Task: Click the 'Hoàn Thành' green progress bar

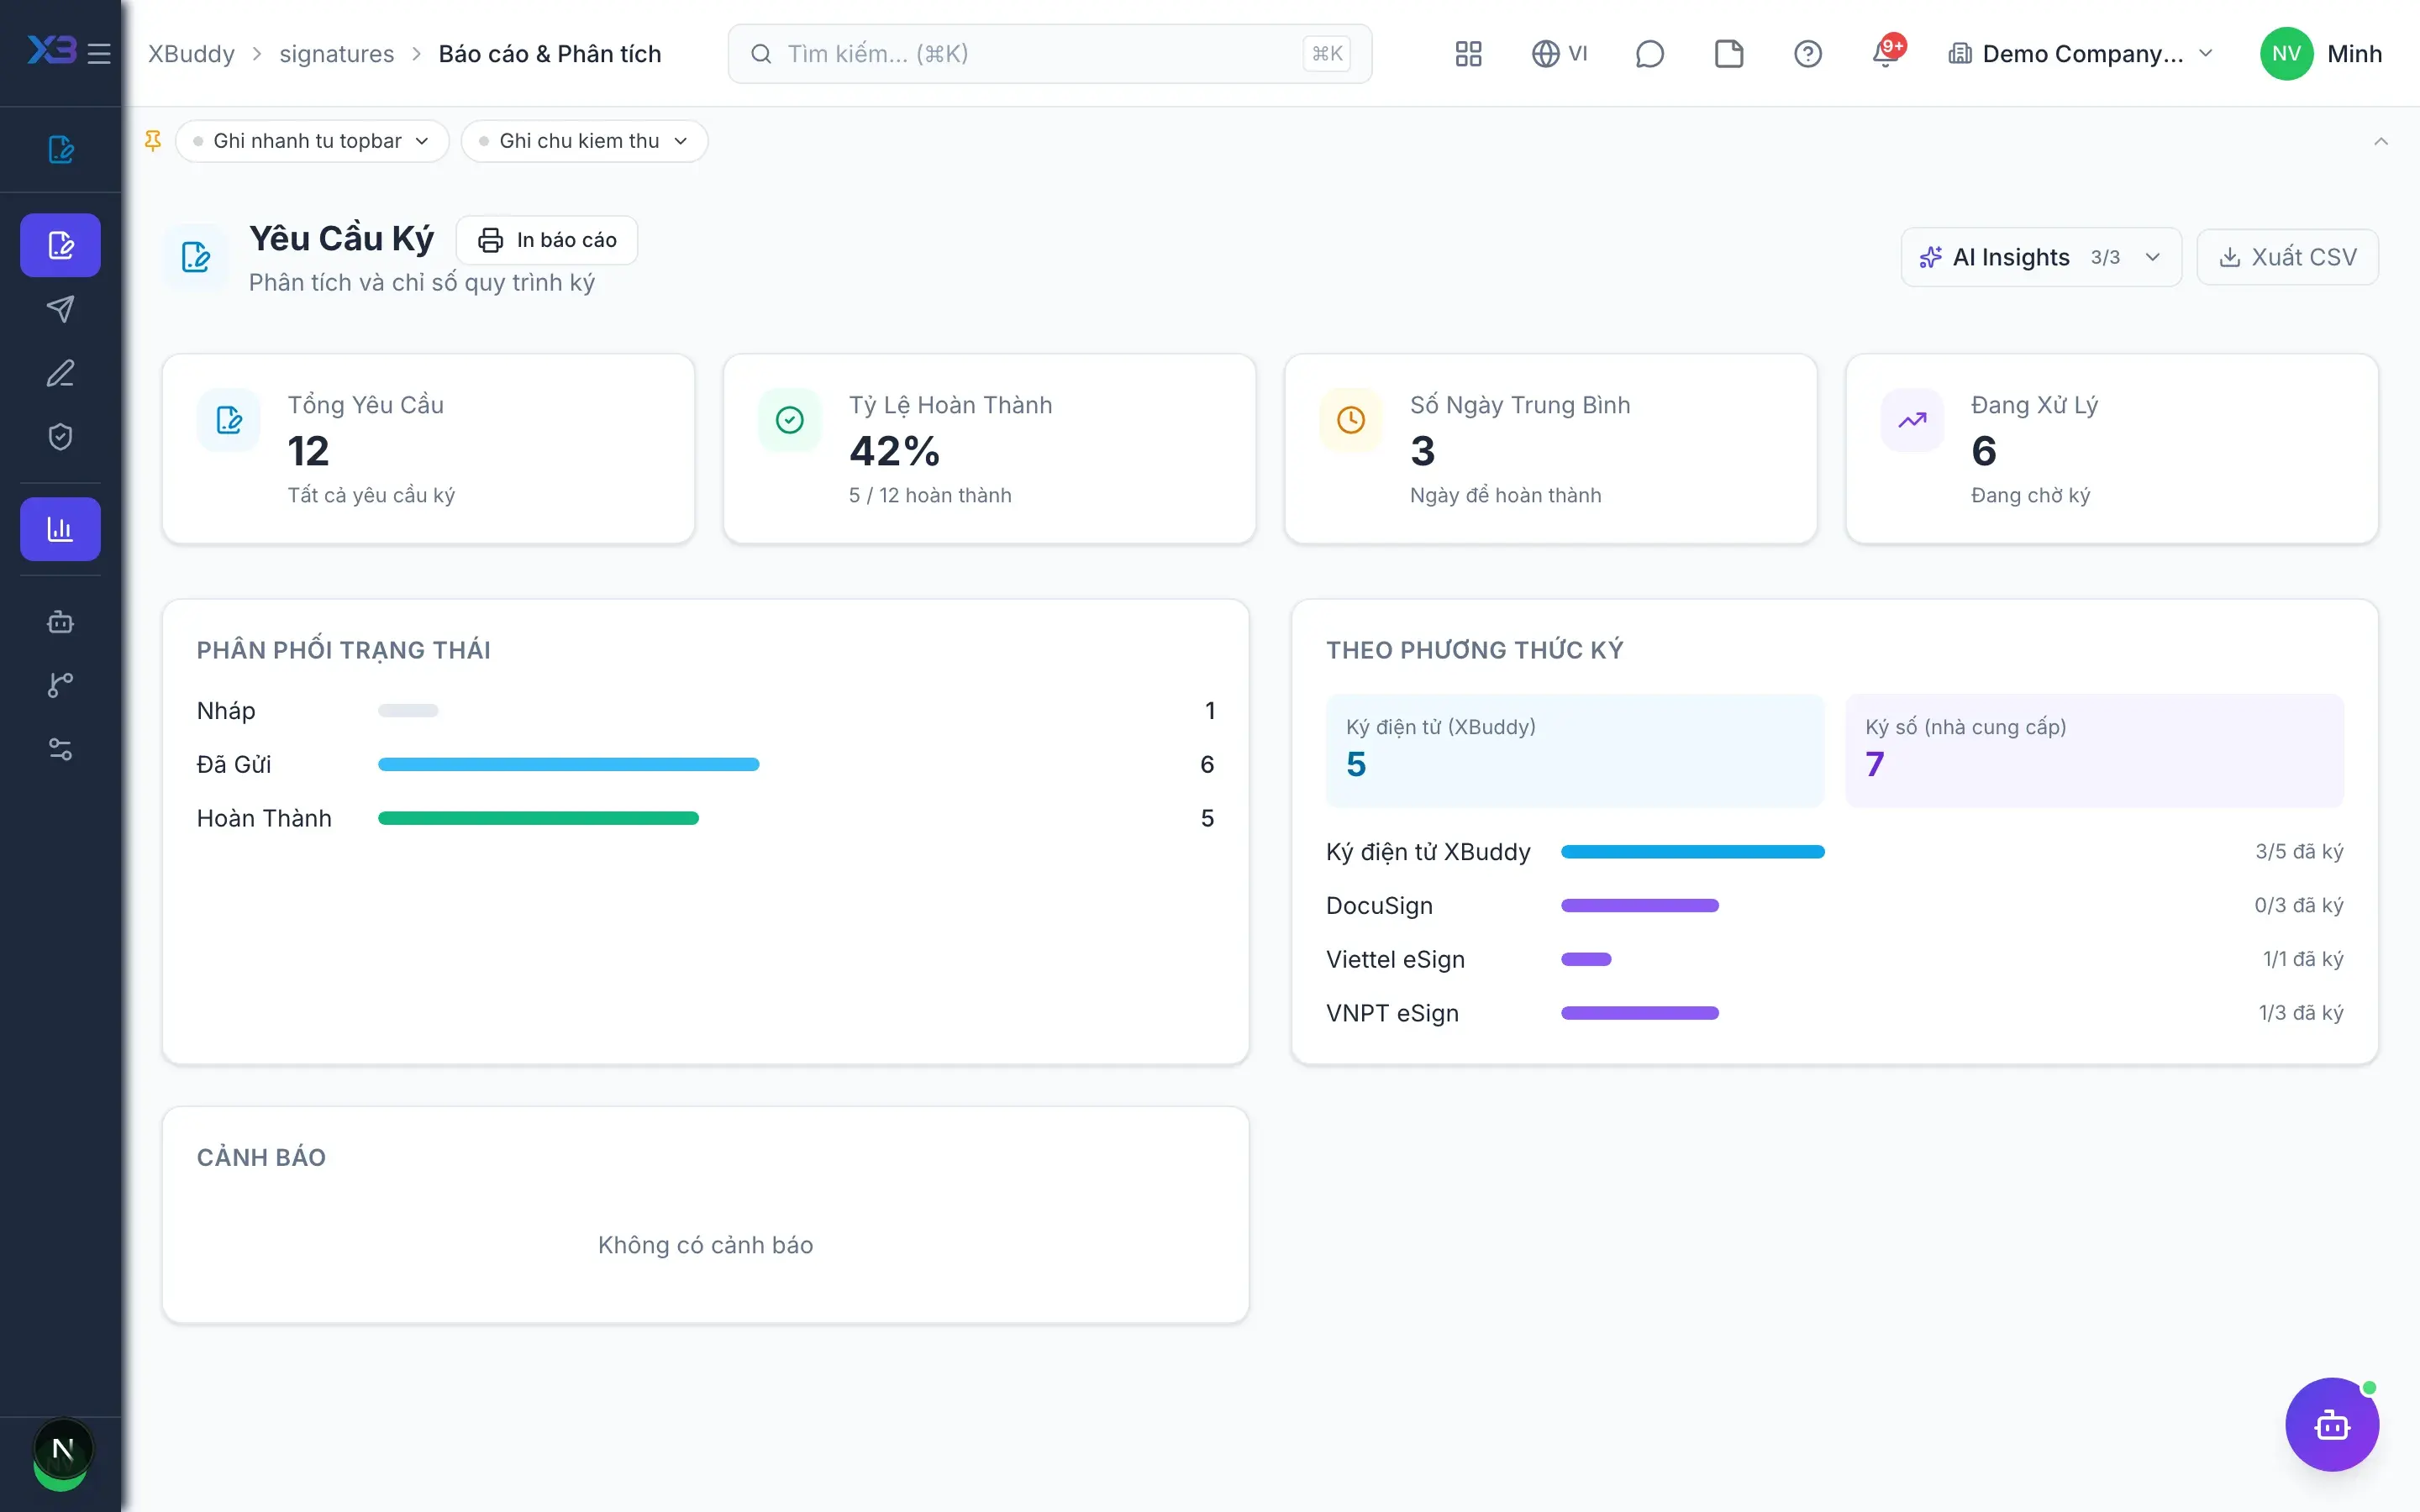Action: click(538, 819)
